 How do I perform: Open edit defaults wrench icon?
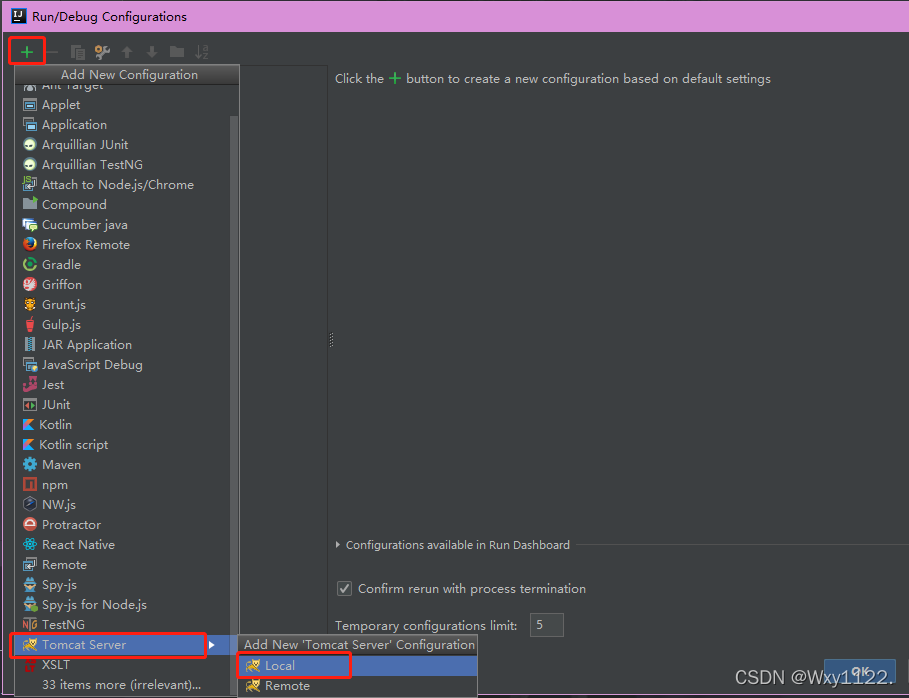[103, 52]
